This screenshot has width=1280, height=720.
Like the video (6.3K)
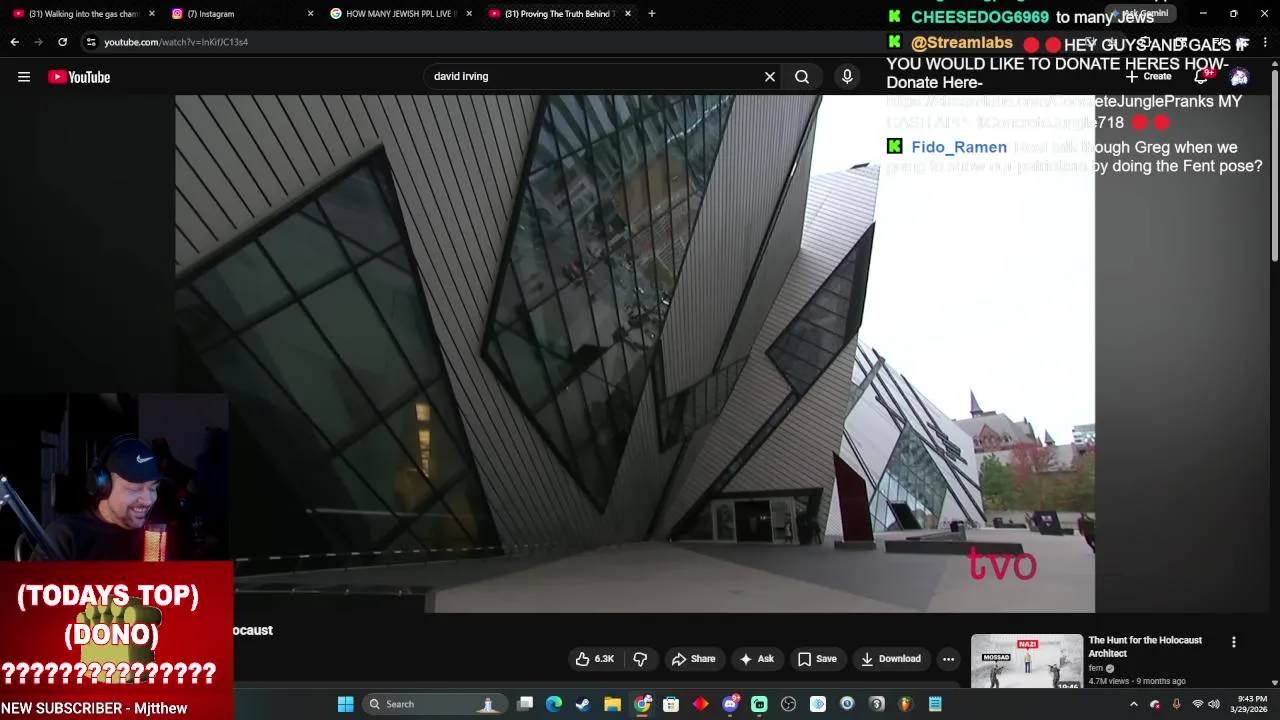[x=595, y=659]
